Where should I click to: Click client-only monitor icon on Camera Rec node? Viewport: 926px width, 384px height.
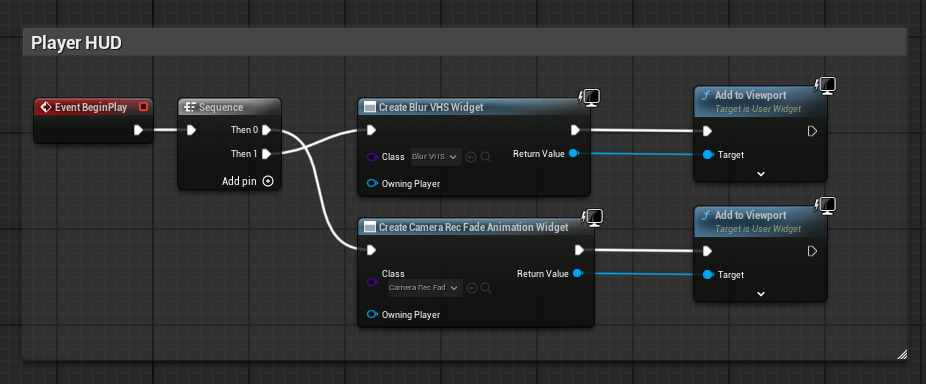click(593, 218)
